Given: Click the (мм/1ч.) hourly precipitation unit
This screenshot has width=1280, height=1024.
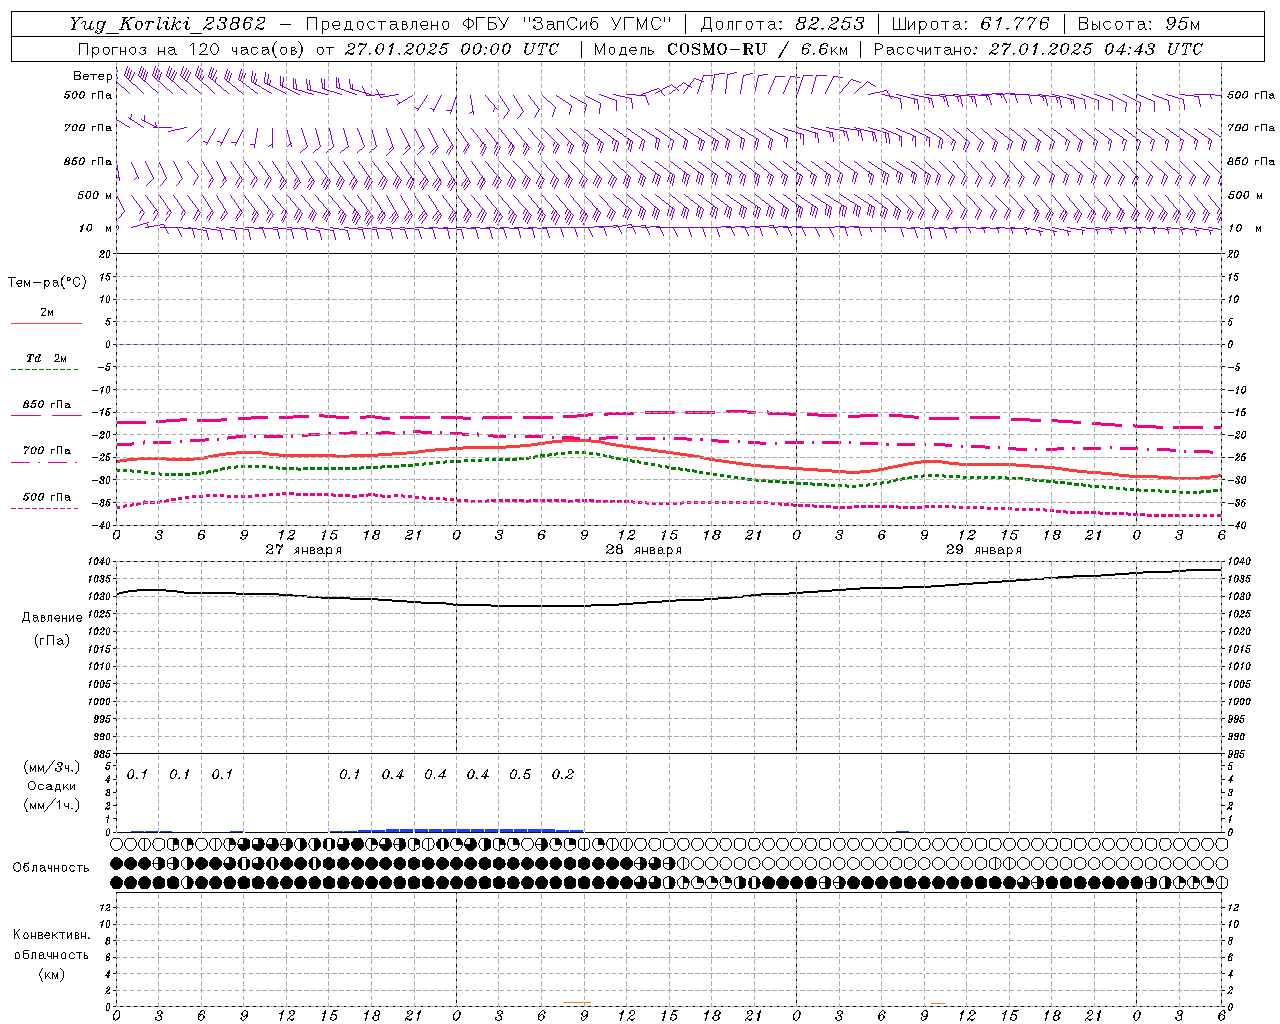Looking at the screenshot, I should pyautogui.click(x=52, y=805).
